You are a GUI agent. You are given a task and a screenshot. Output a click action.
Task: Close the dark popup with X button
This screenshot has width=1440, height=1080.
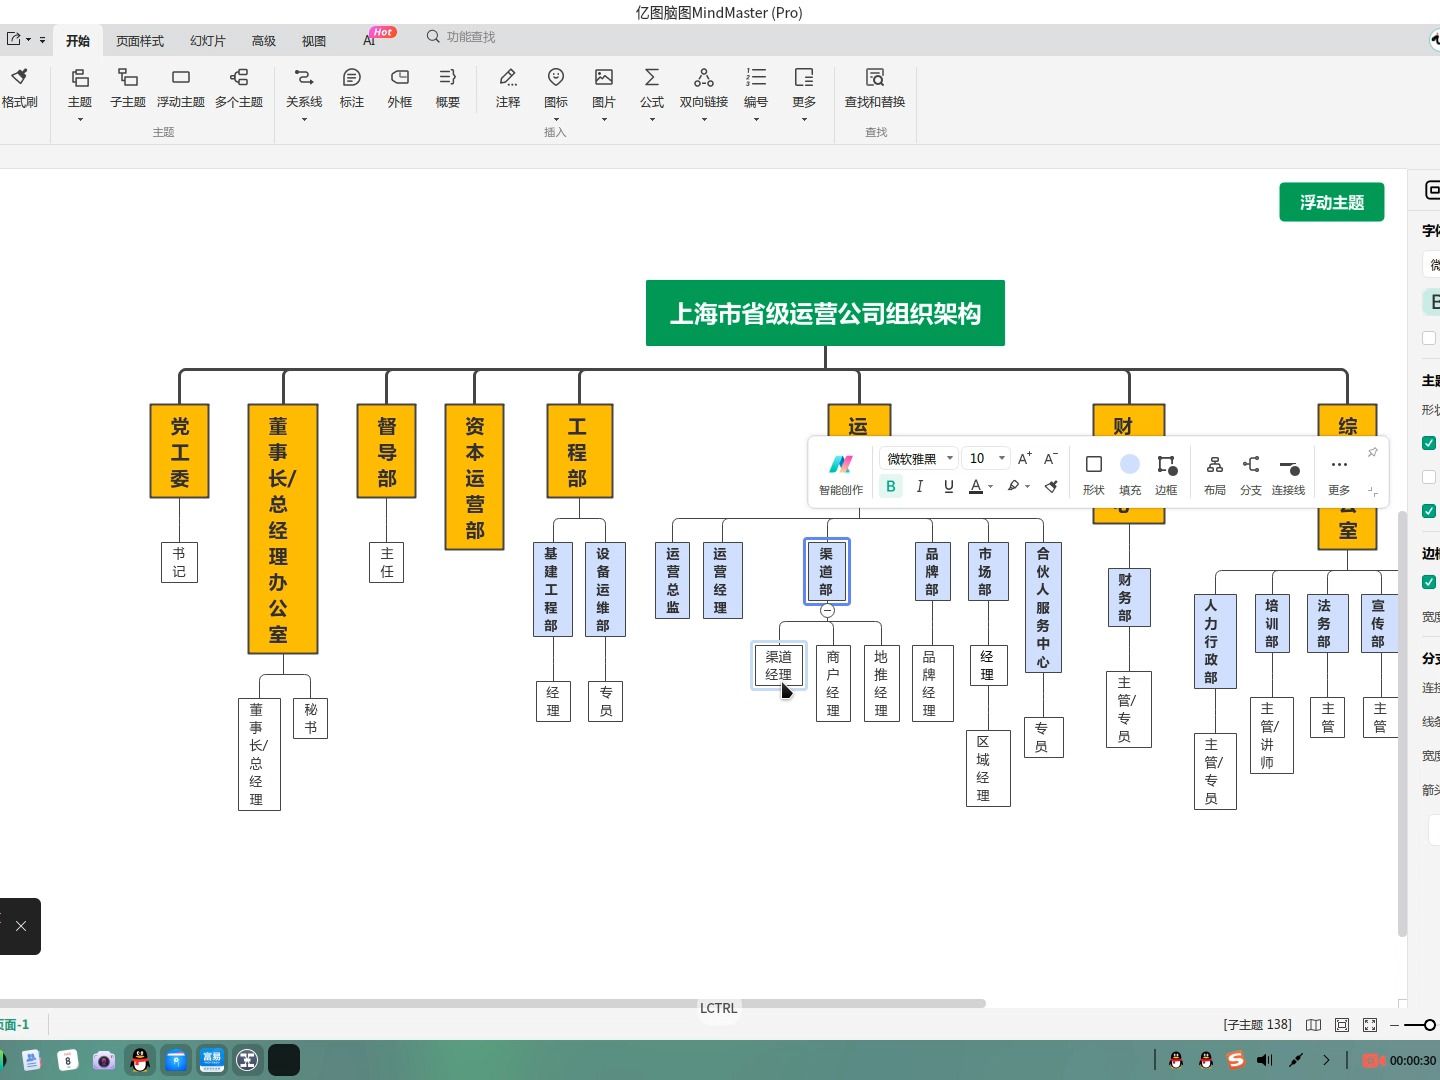pyautogui.click(x=20, y=926)
